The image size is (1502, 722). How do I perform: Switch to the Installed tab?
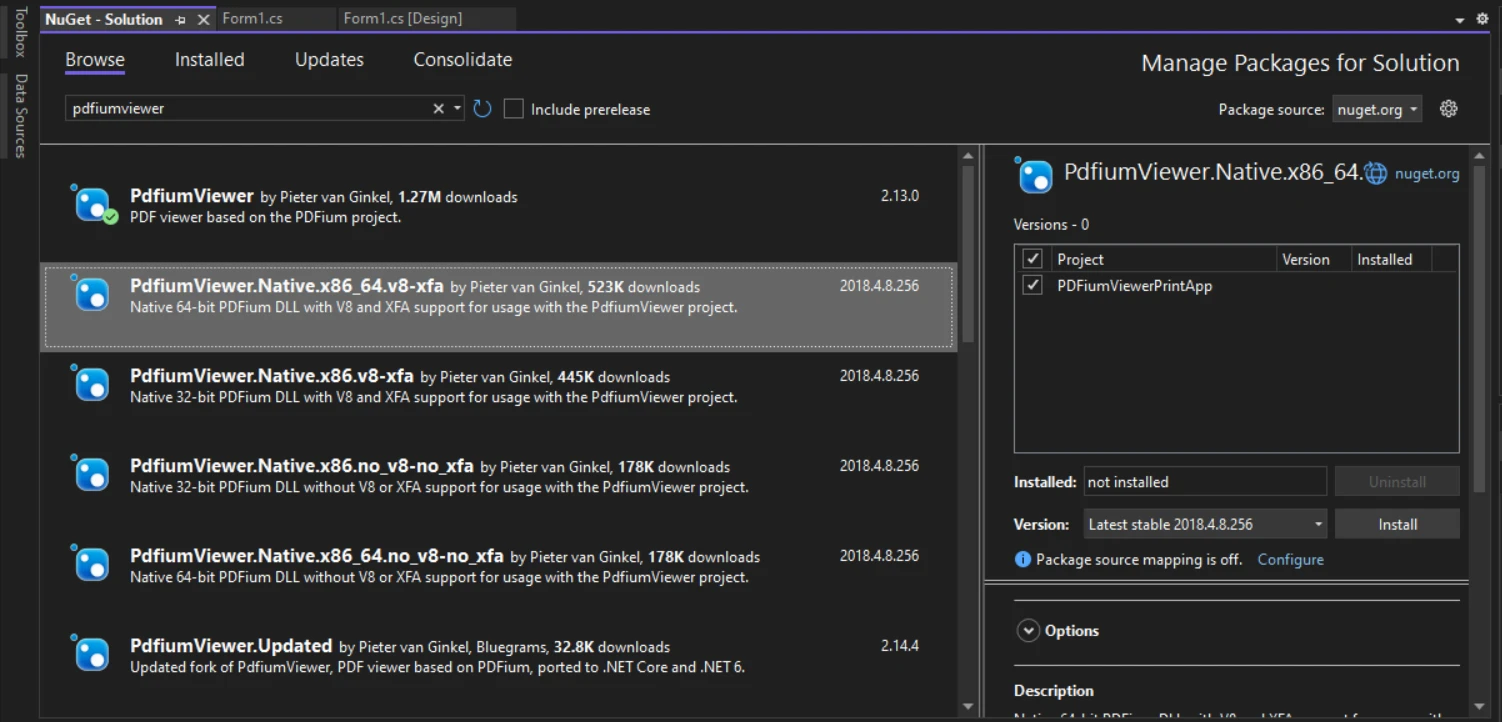coord(209,60)
